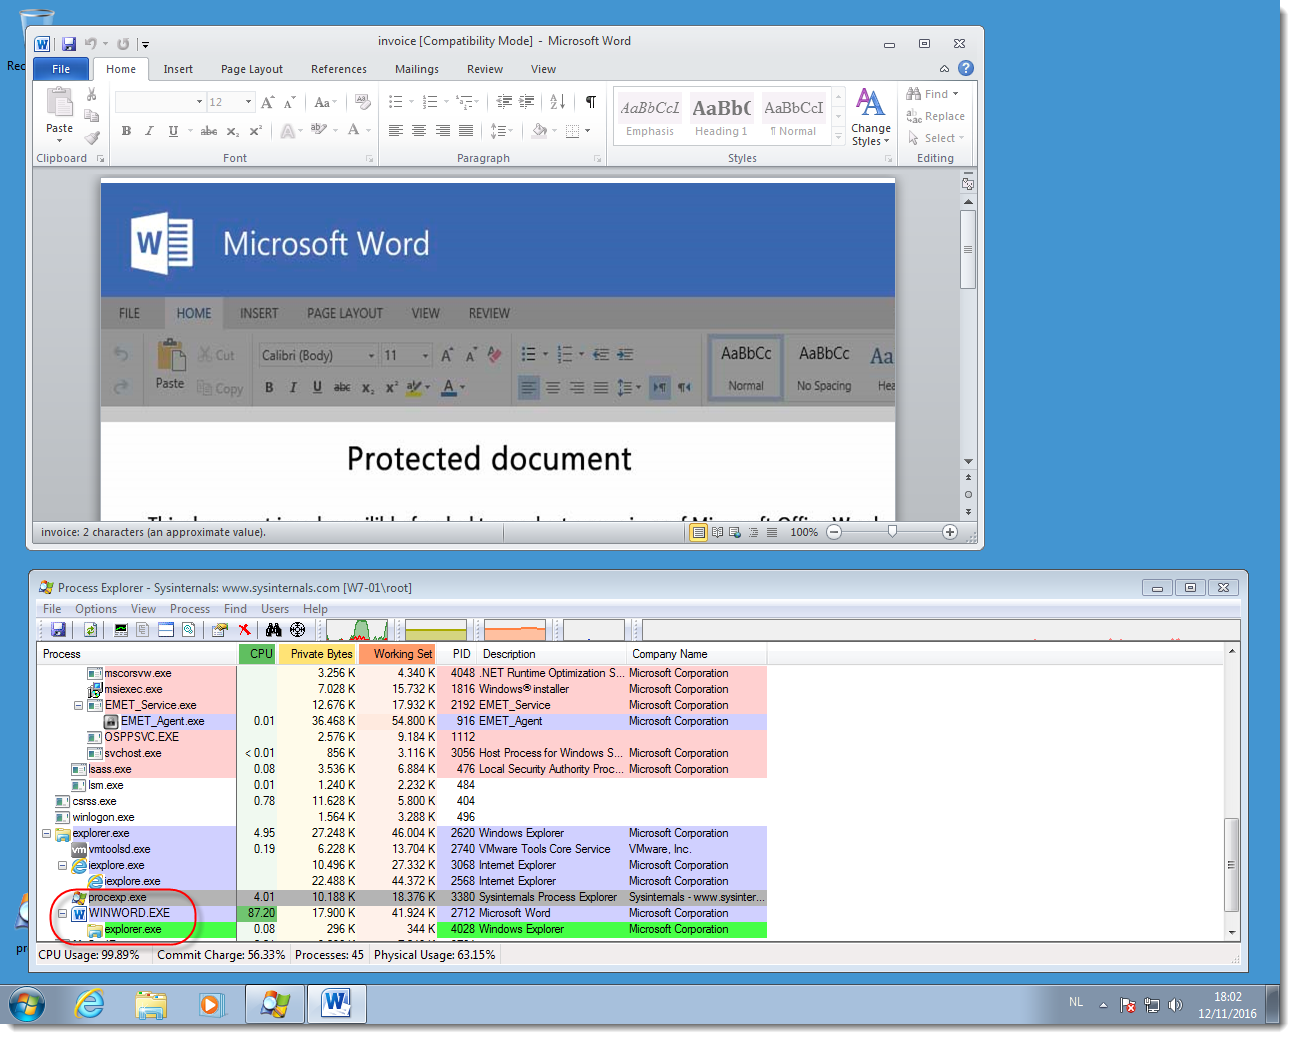Viewport: 1295px width, 1039px height.
Task: Click the Windows Start orb
Action: pos(27,1004)
